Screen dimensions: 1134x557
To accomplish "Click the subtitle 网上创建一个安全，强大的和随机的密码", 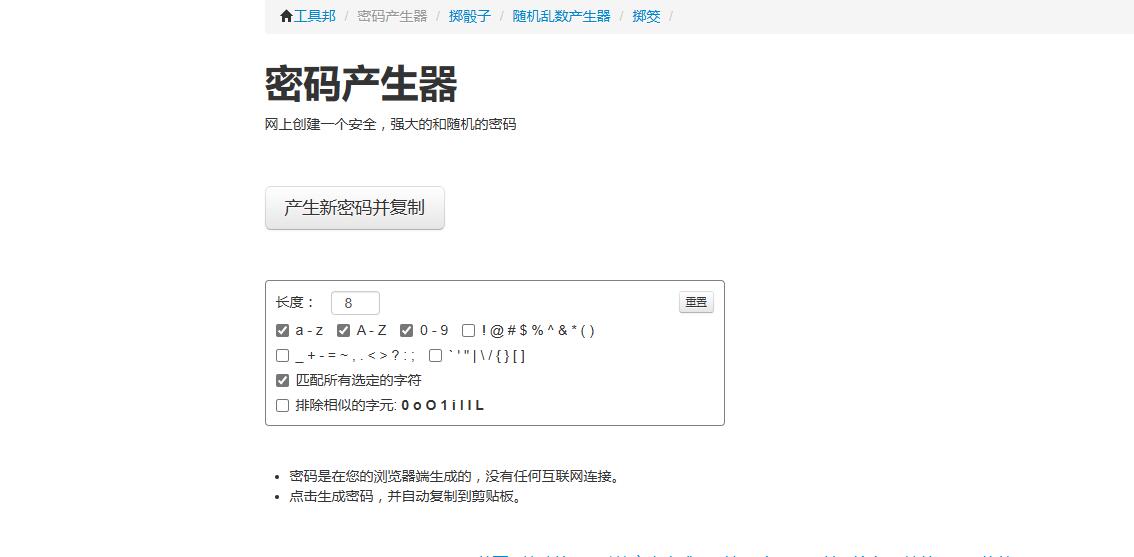I will point(391,124).
